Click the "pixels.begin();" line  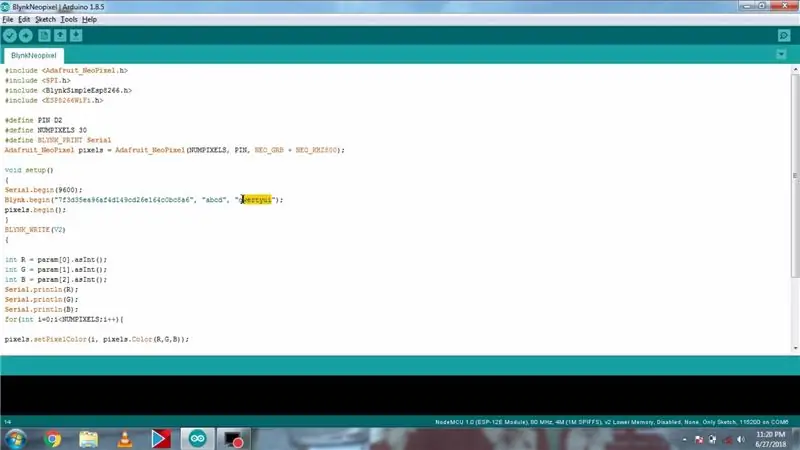[35, 210]
